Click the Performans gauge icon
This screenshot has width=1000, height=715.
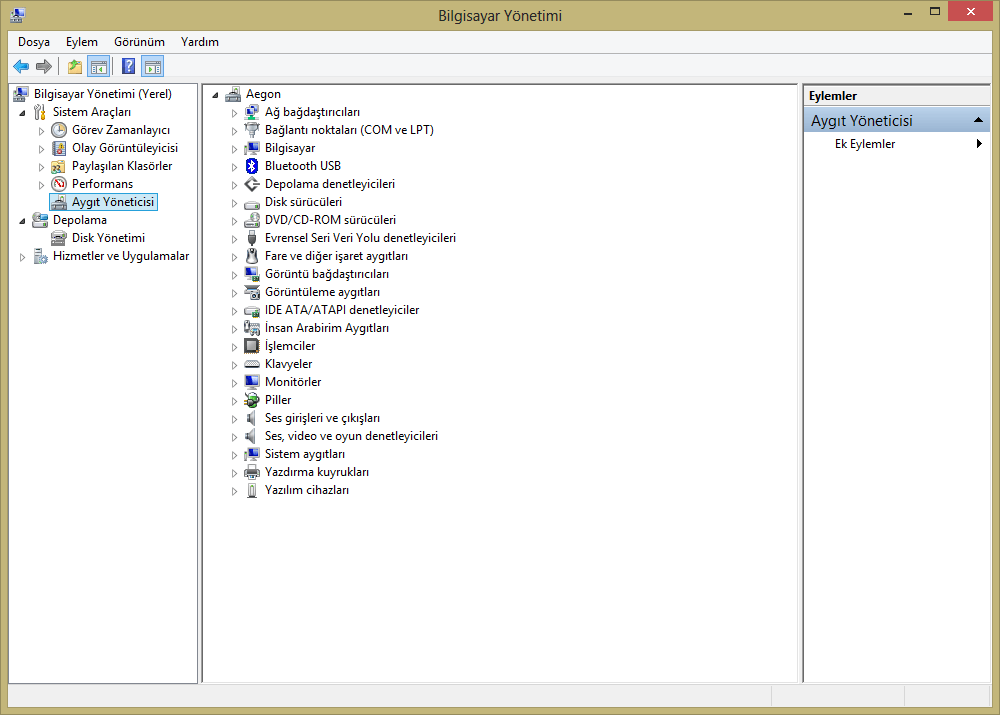[x=59, y=184]
